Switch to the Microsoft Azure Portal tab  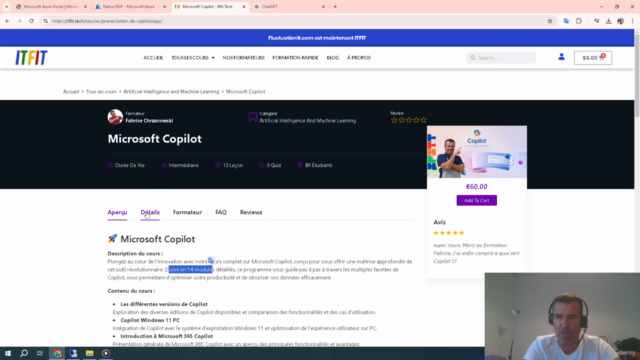click(51, 7)
